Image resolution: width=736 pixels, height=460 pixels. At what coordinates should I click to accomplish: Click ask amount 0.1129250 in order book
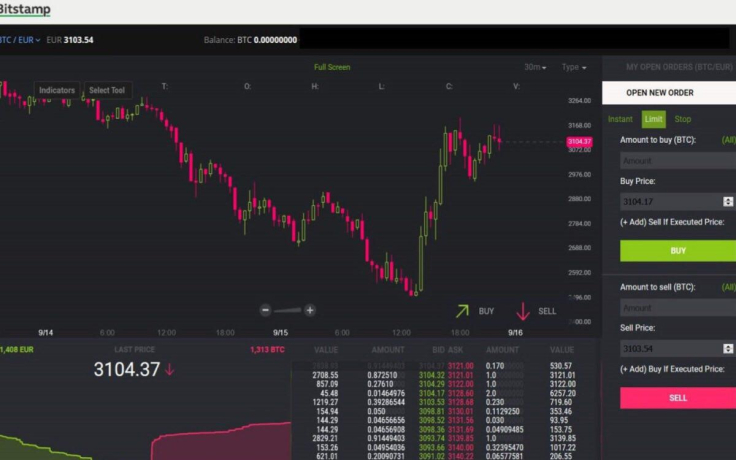coord(503,412)
